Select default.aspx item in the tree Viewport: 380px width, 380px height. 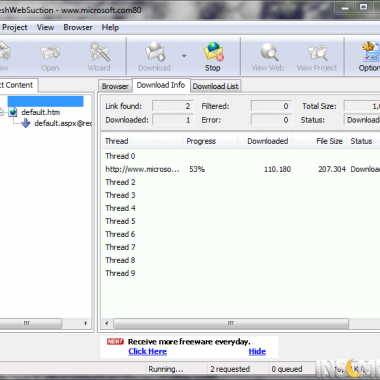click(x=63, y=124)
